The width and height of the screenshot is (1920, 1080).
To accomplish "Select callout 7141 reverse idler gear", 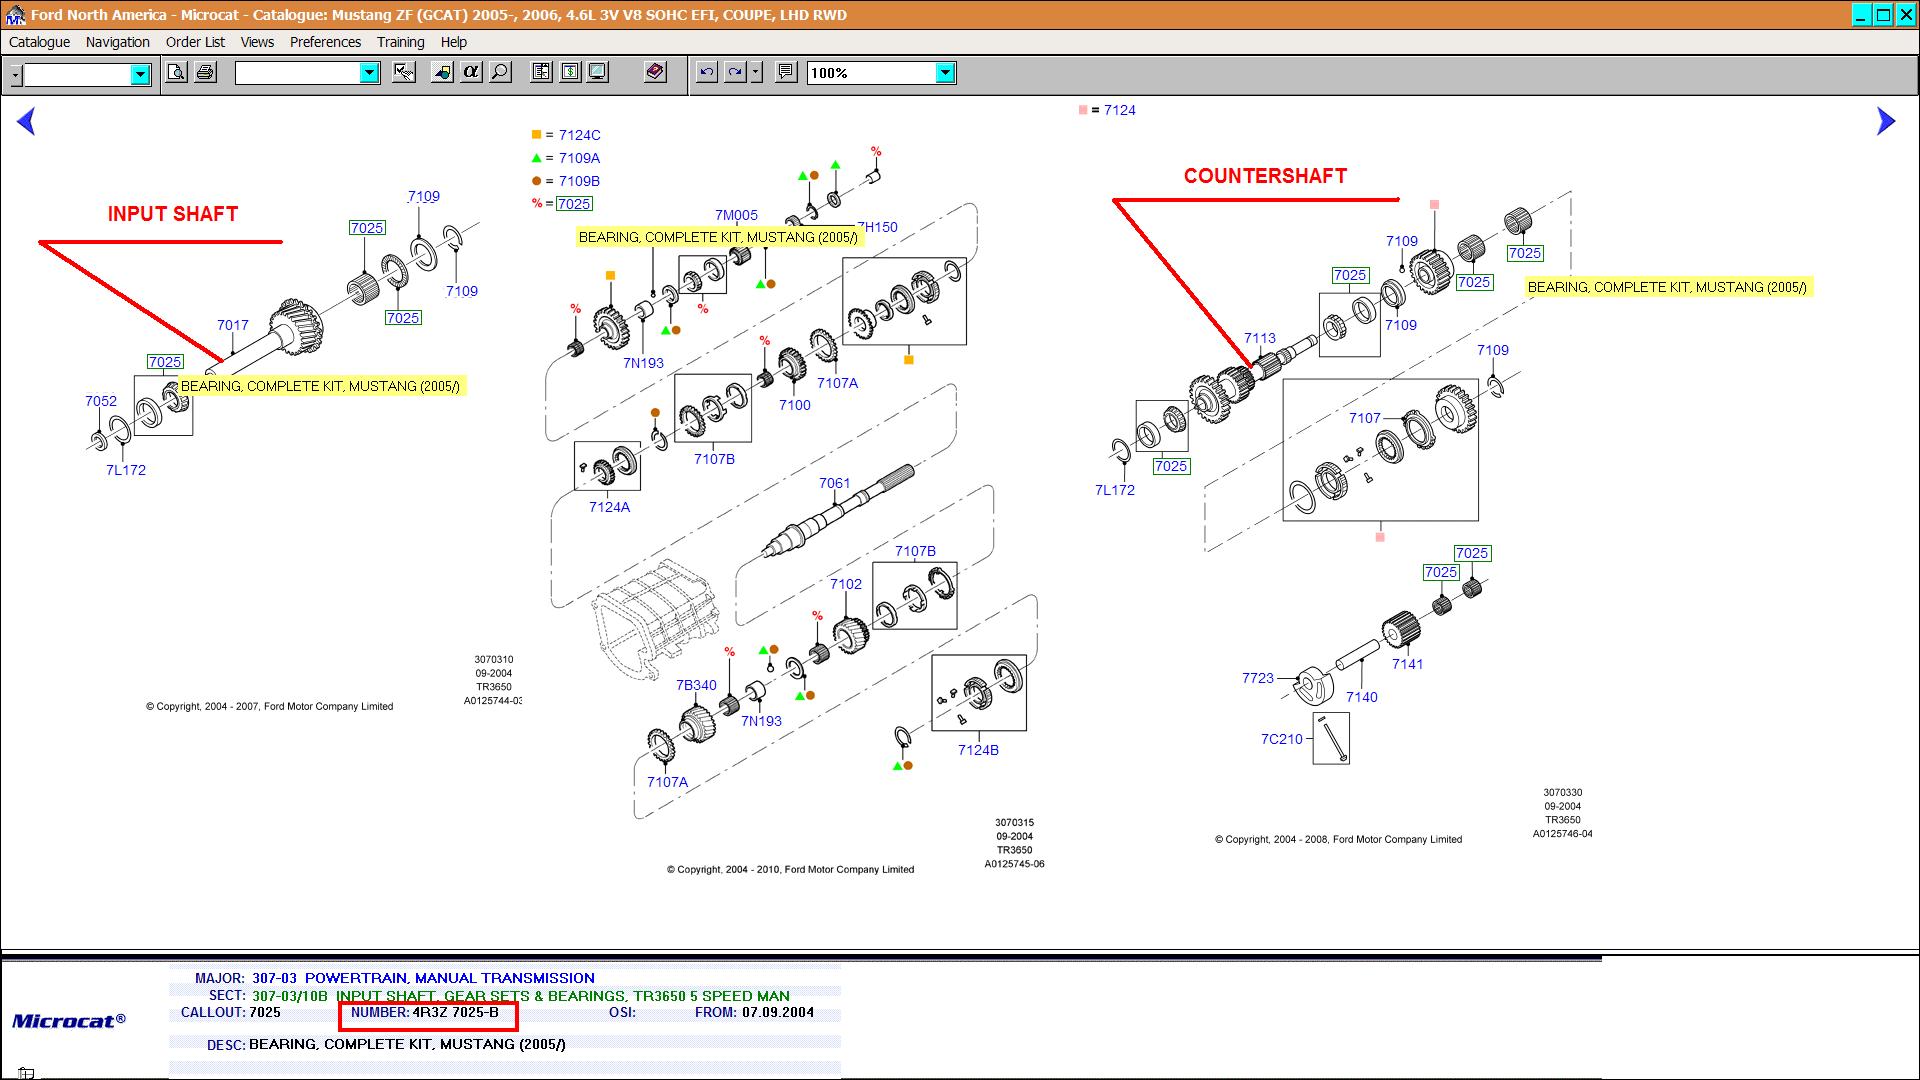I will click(1408, 664).
